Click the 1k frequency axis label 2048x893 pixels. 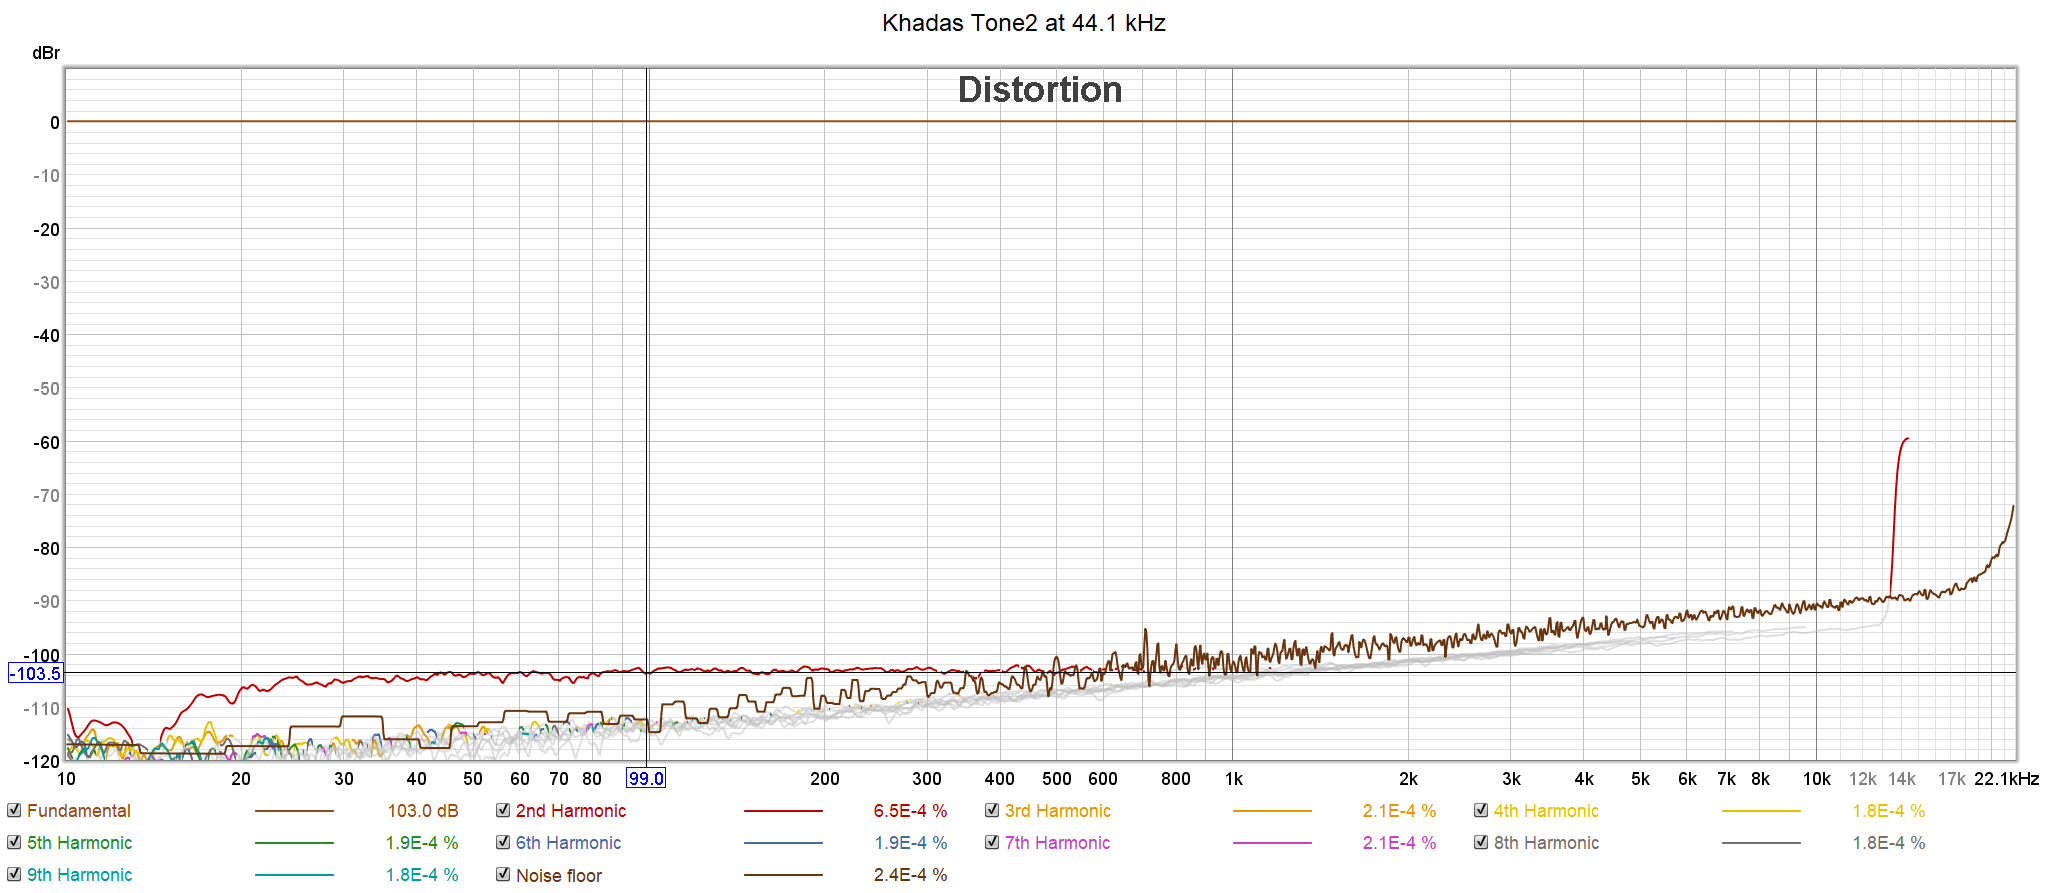point(1234,779)
